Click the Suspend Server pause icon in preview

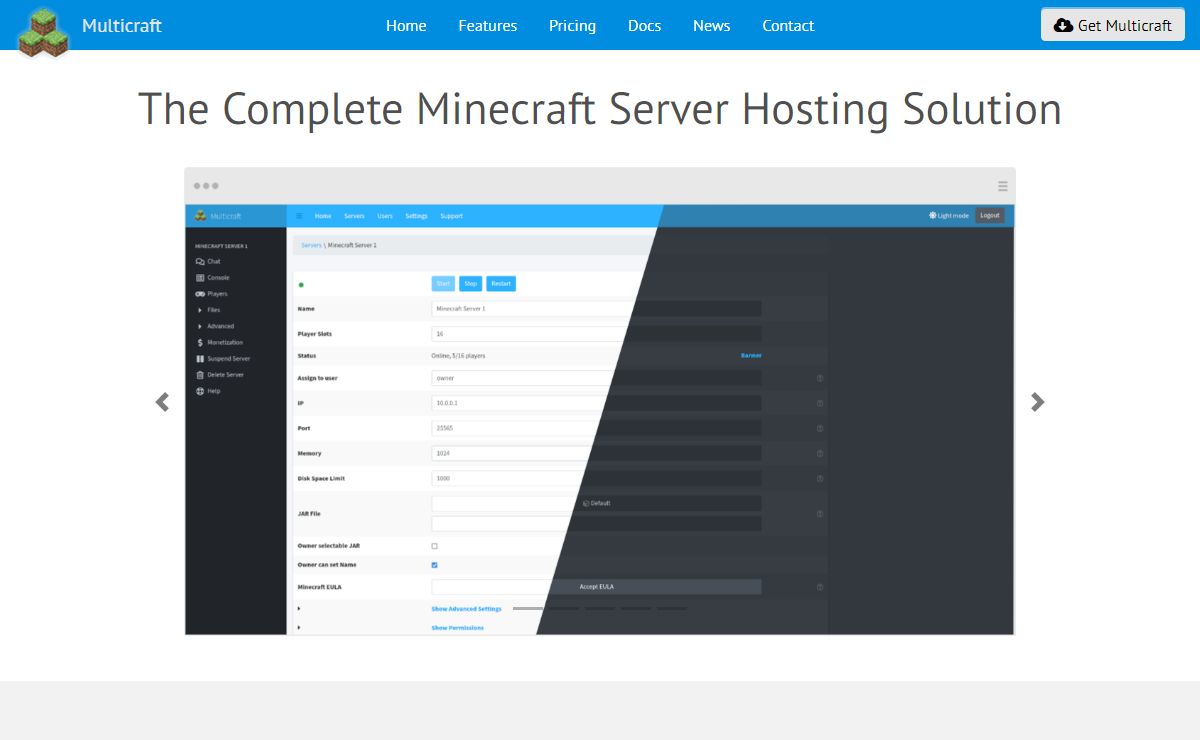(200, 358)
